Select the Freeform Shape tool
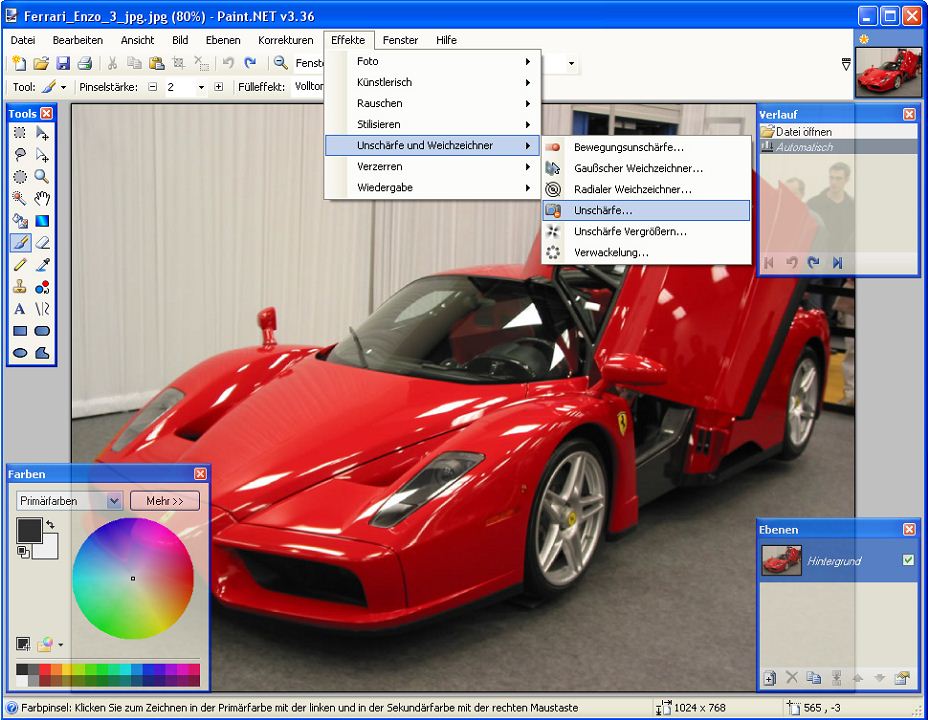 tap(42, 353)
